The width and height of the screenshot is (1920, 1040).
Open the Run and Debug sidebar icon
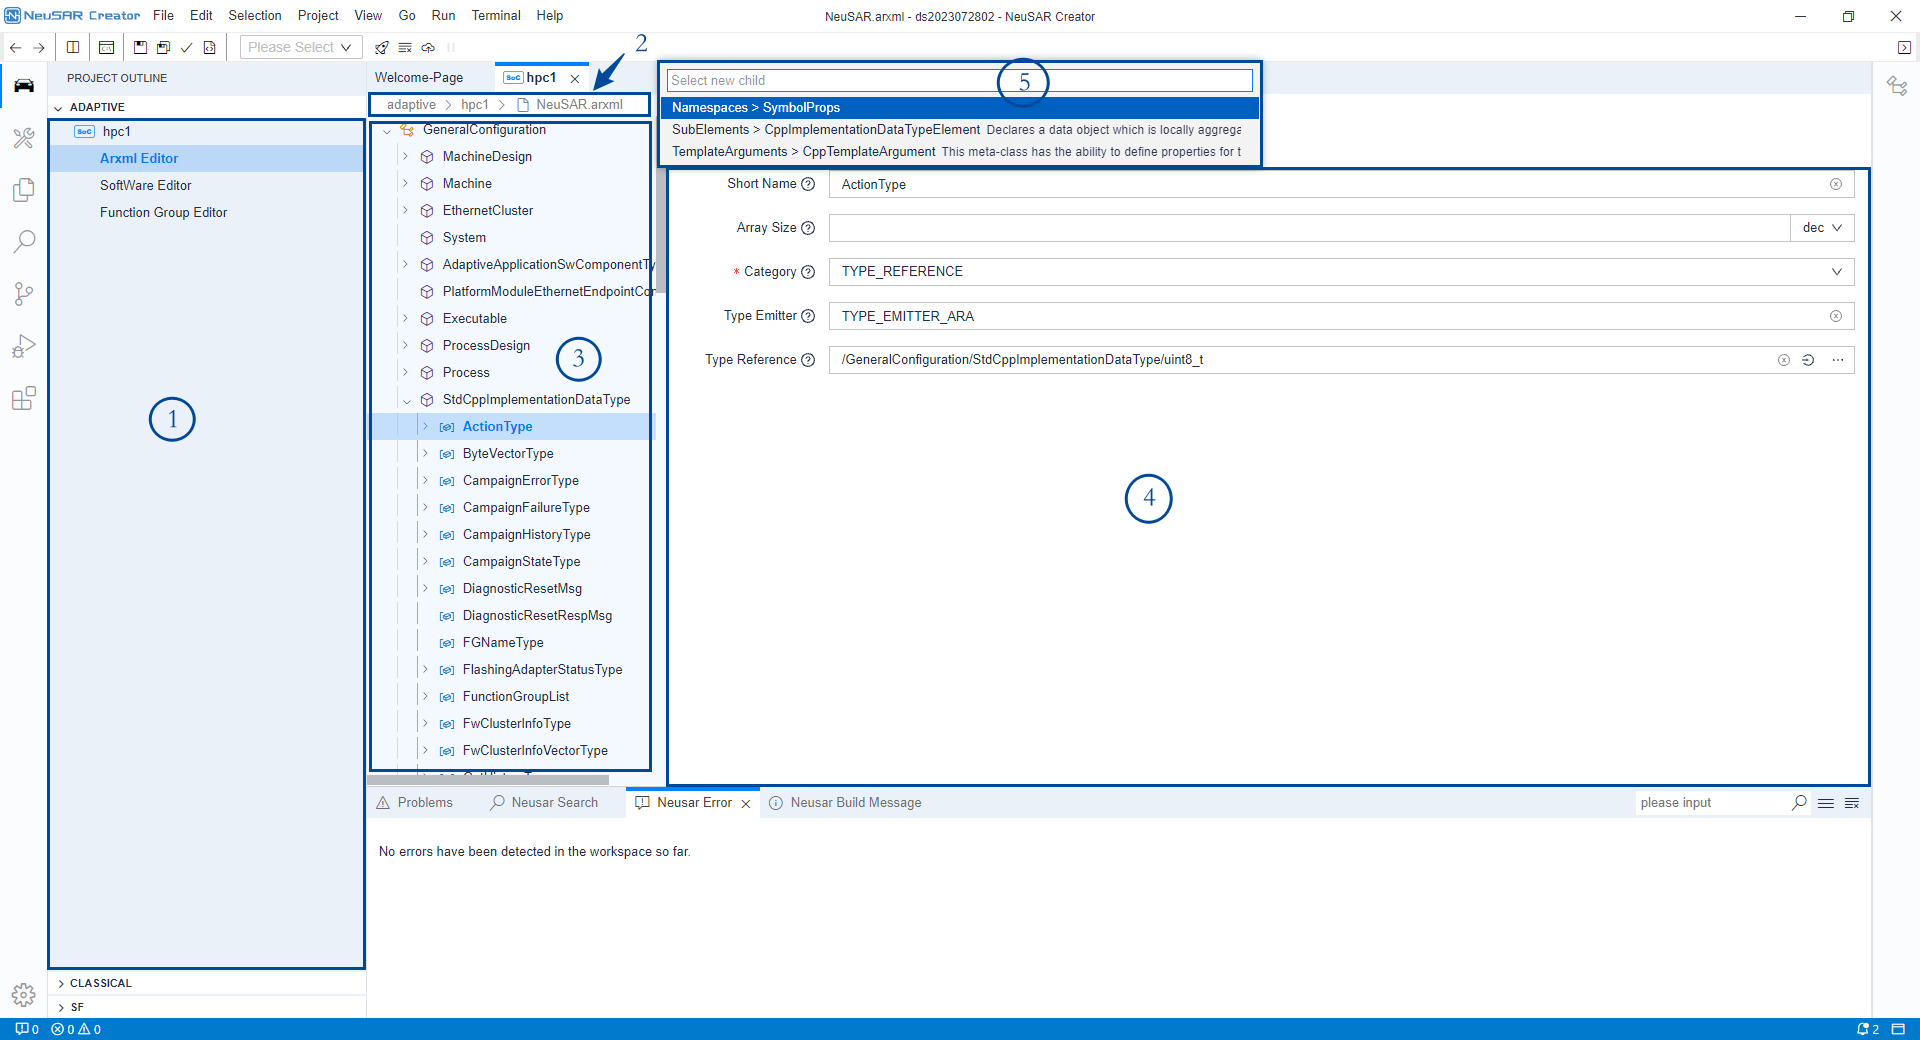click(x=24, y=346)
